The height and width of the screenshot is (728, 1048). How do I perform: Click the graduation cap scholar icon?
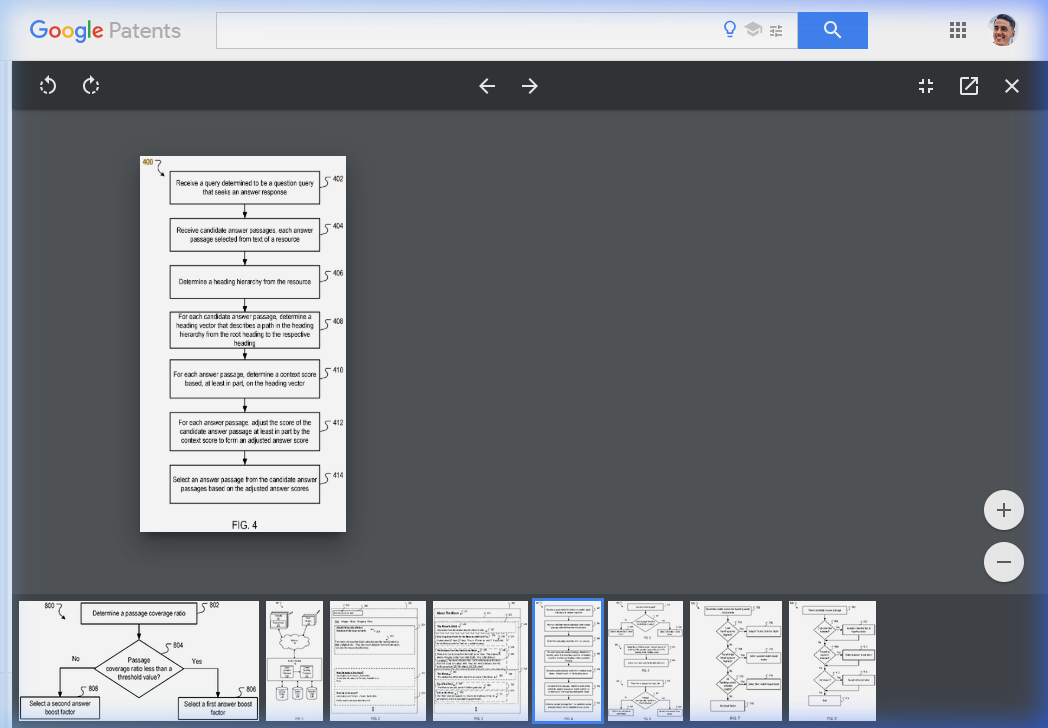click(753, 29)
